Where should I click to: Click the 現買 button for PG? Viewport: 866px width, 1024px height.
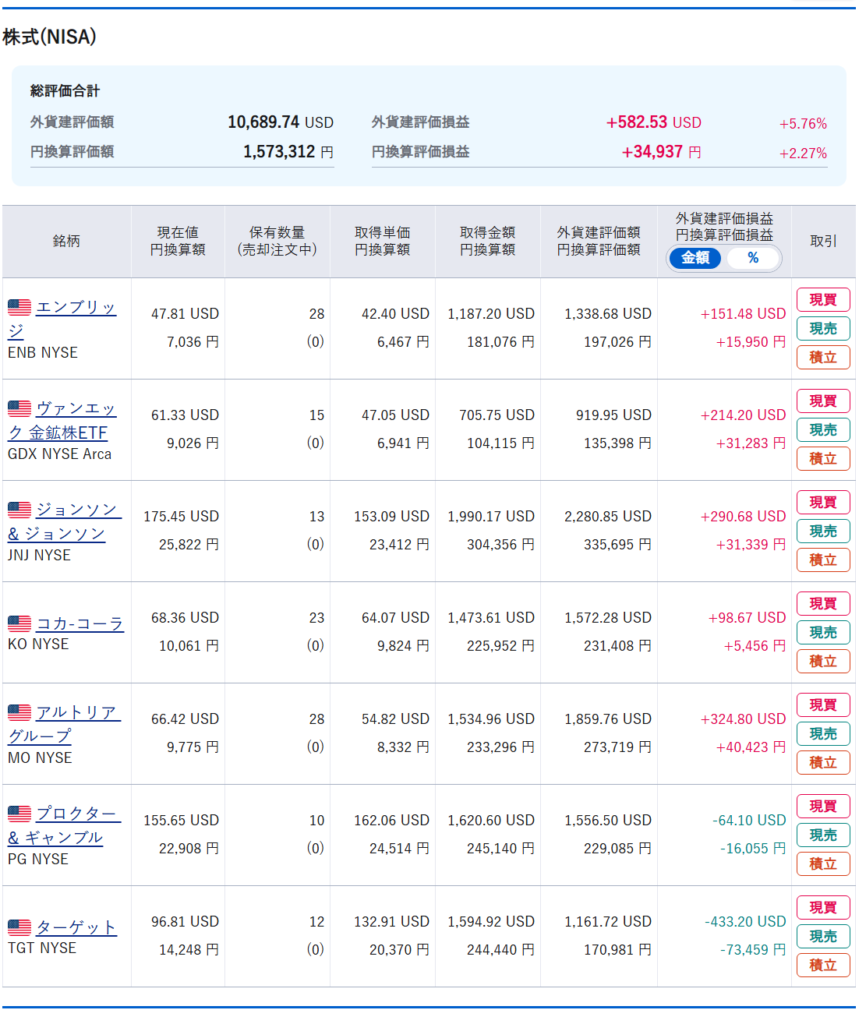tap(823, 806)
